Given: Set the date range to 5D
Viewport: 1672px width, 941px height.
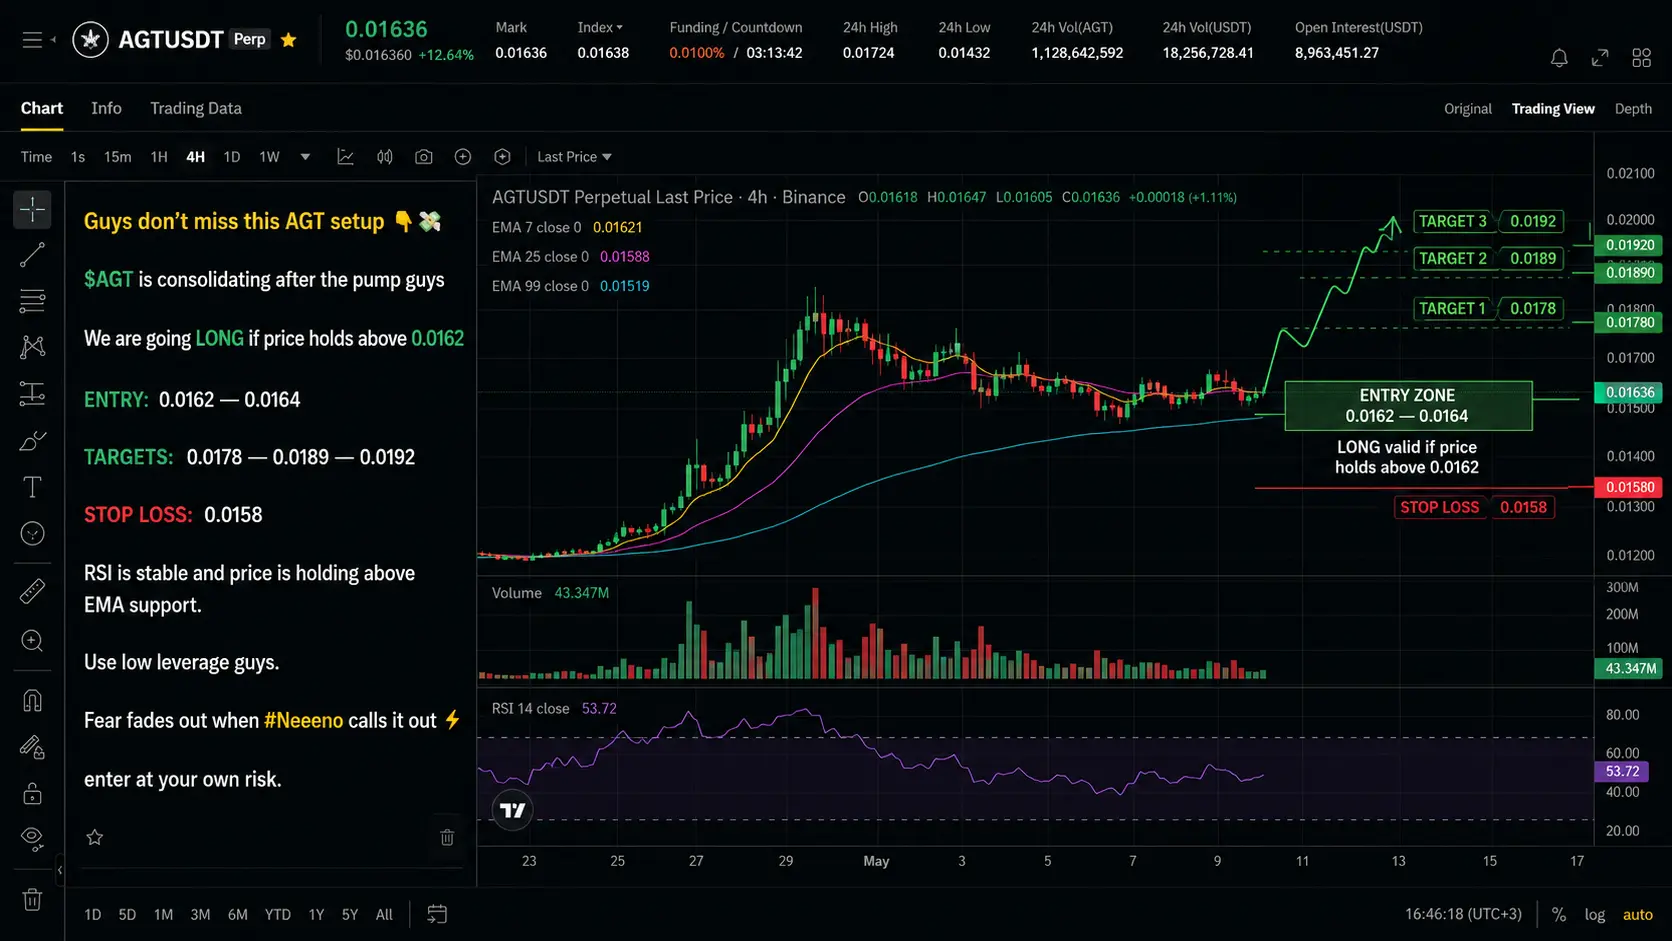Looking at the screenshot, I should pos(127,914).
